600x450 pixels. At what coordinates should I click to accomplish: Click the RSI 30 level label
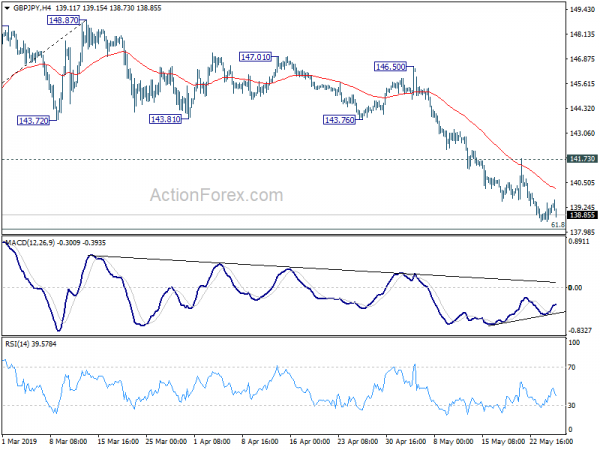tap(572, 406)
